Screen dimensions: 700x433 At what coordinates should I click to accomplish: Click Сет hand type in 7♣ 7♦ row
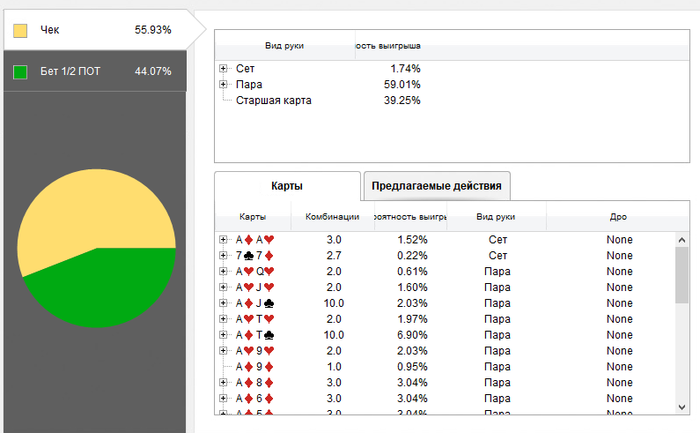pyautogui.click(x=498, y=255)
